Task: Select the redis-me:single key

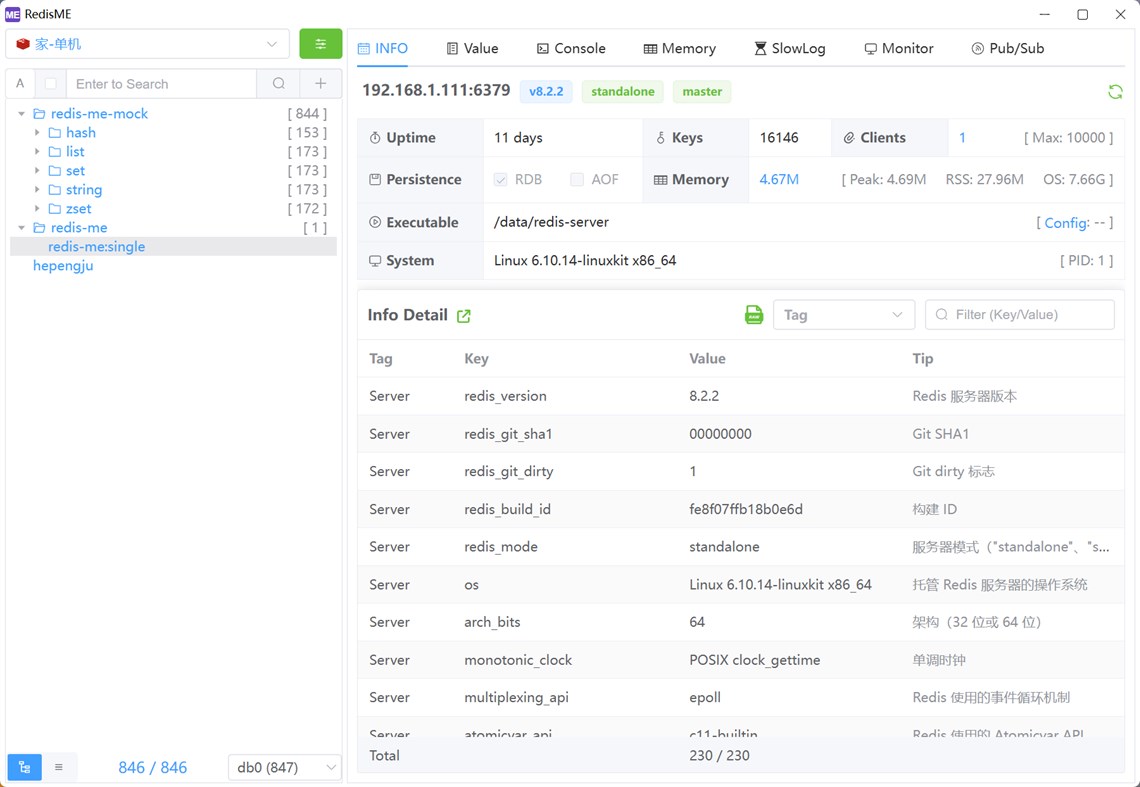Action: point(97,247)
